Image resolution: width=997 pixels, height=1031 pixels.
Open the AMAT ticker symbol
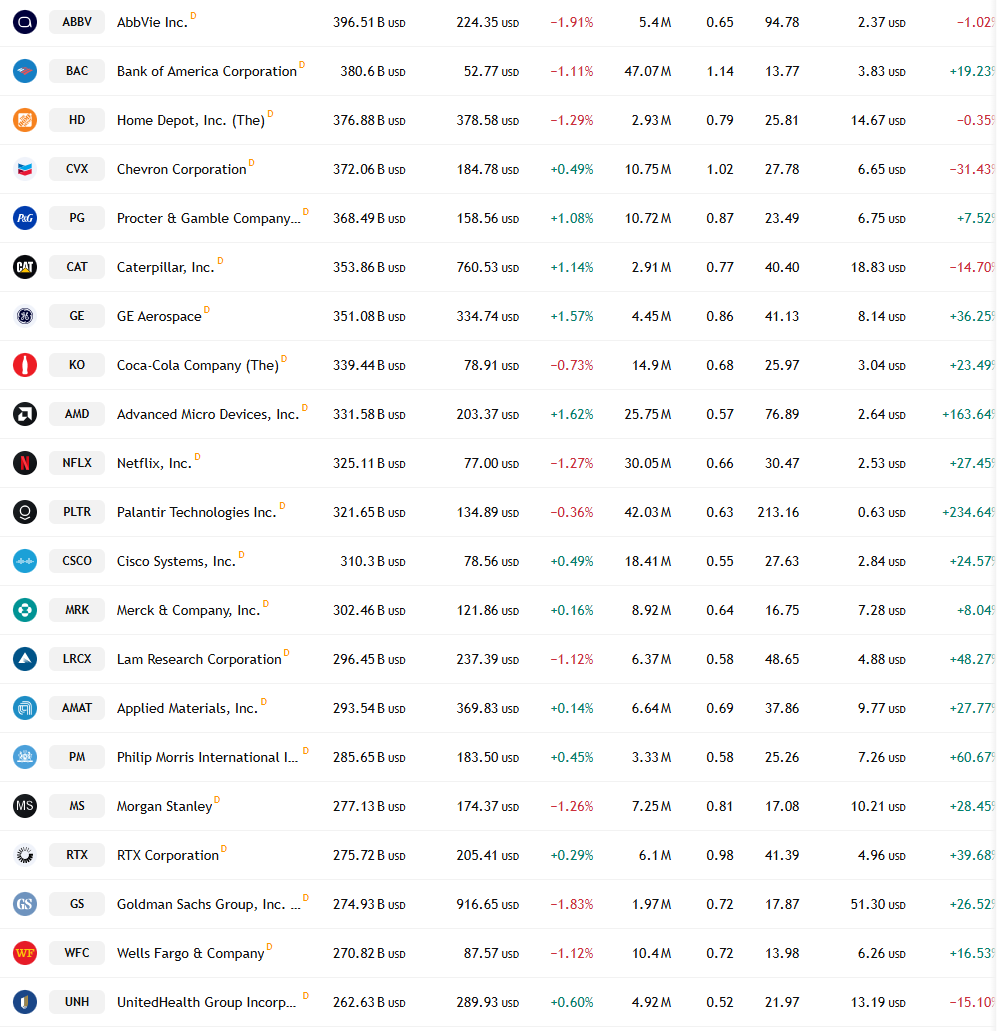pyautogui.click(x=77, y=708)
